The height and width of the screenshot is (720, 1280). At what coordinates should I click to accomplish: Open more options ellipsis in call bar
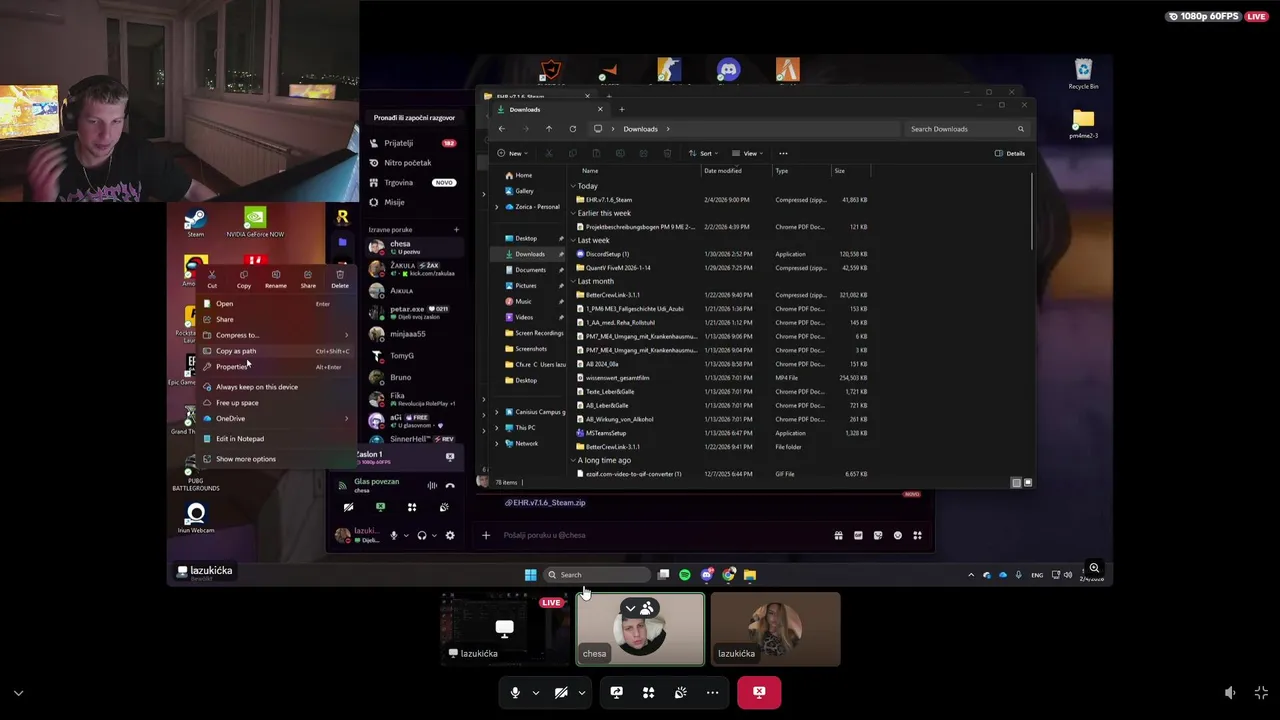[712, 692]
